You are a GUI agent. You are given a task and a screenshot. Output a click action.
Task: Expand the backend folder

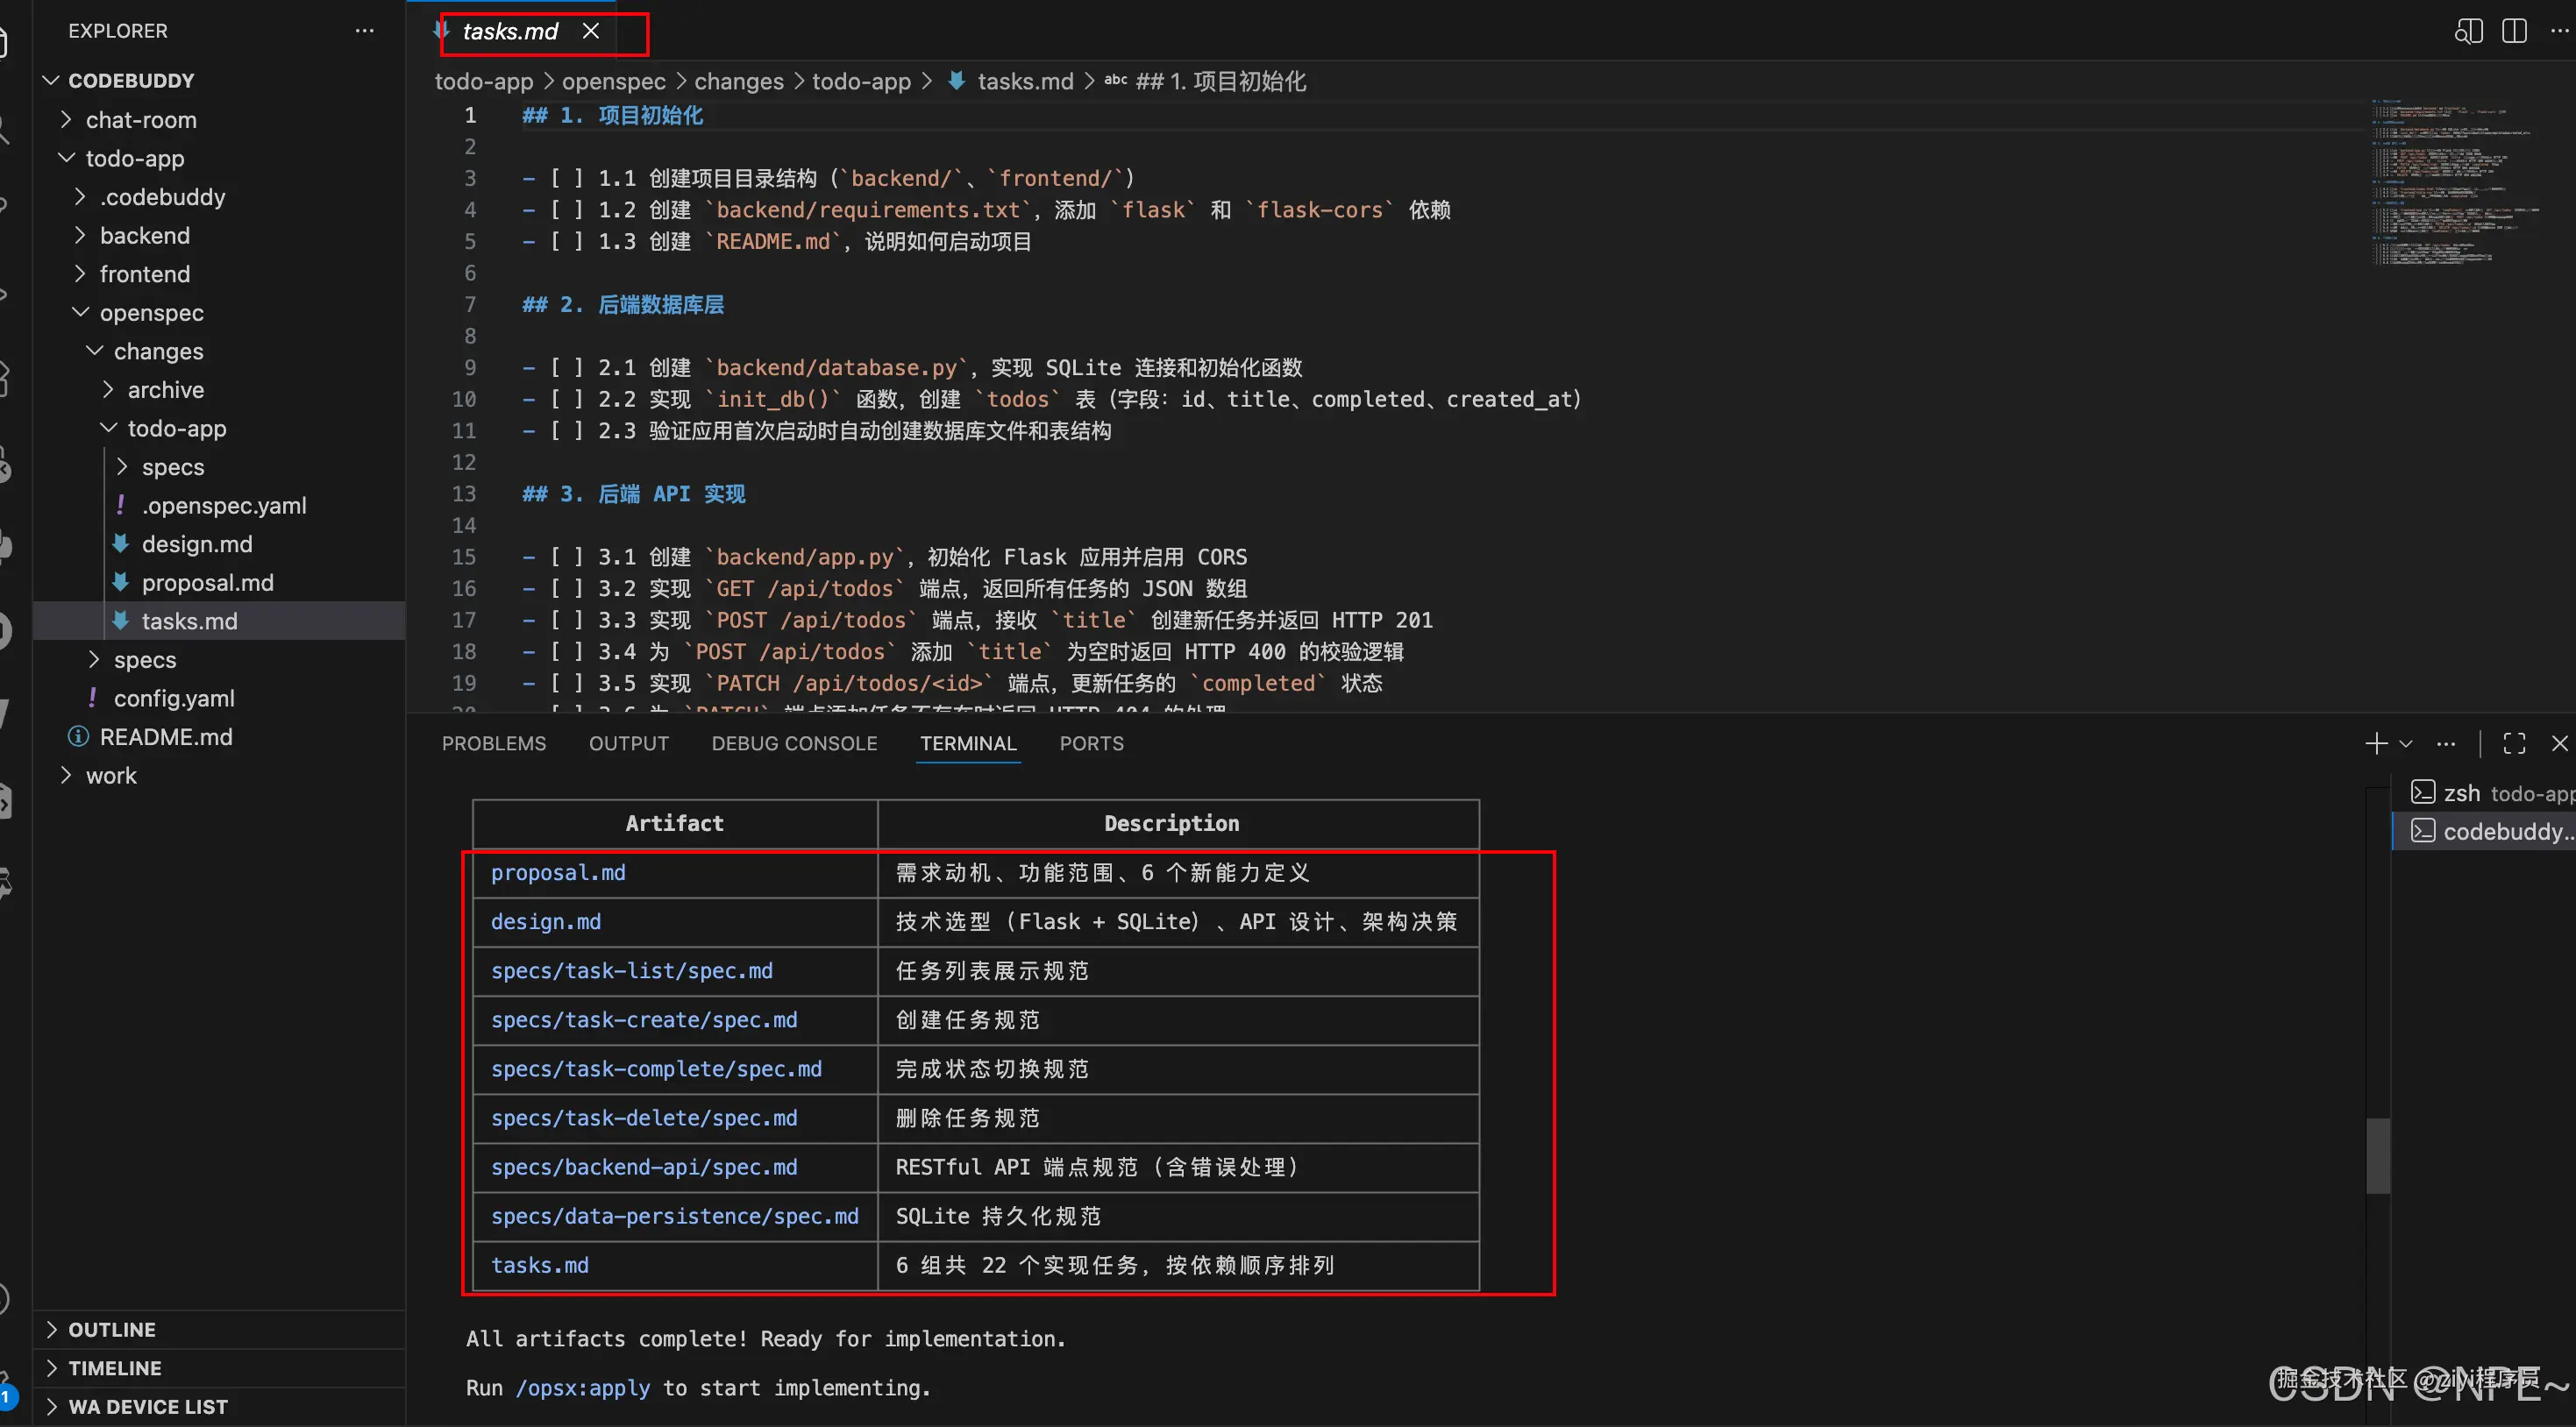tap(145, 235)
